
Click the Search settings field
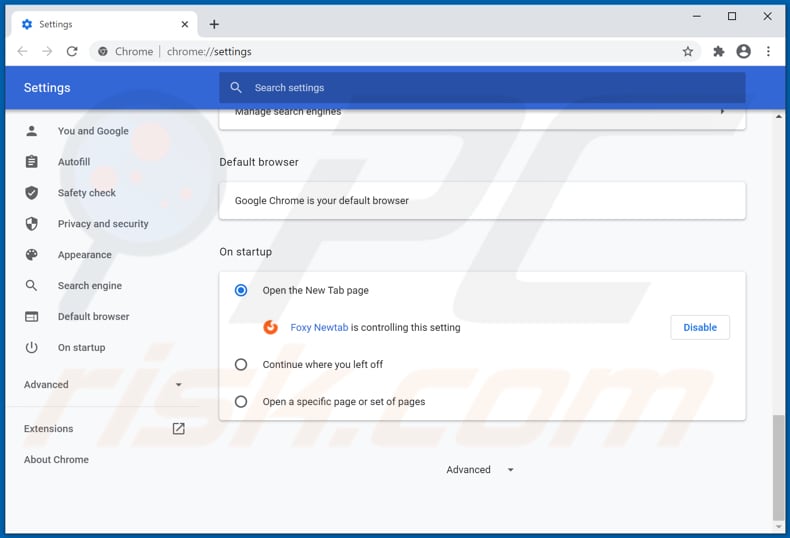point(482,87)
